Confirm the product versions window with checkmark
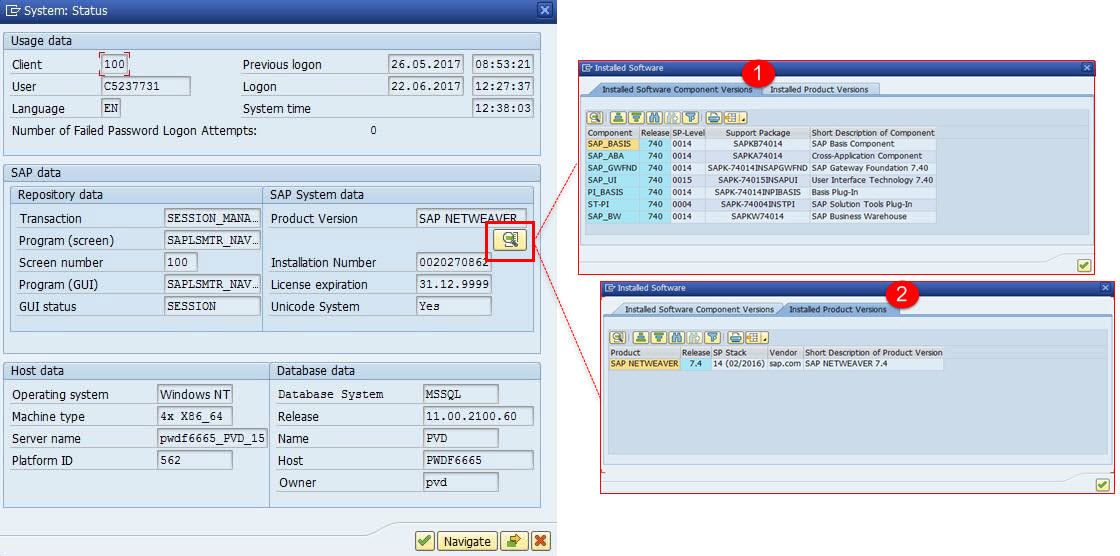The height and width of the screenshot is (556, 1120). click(x=1102, y=485)
